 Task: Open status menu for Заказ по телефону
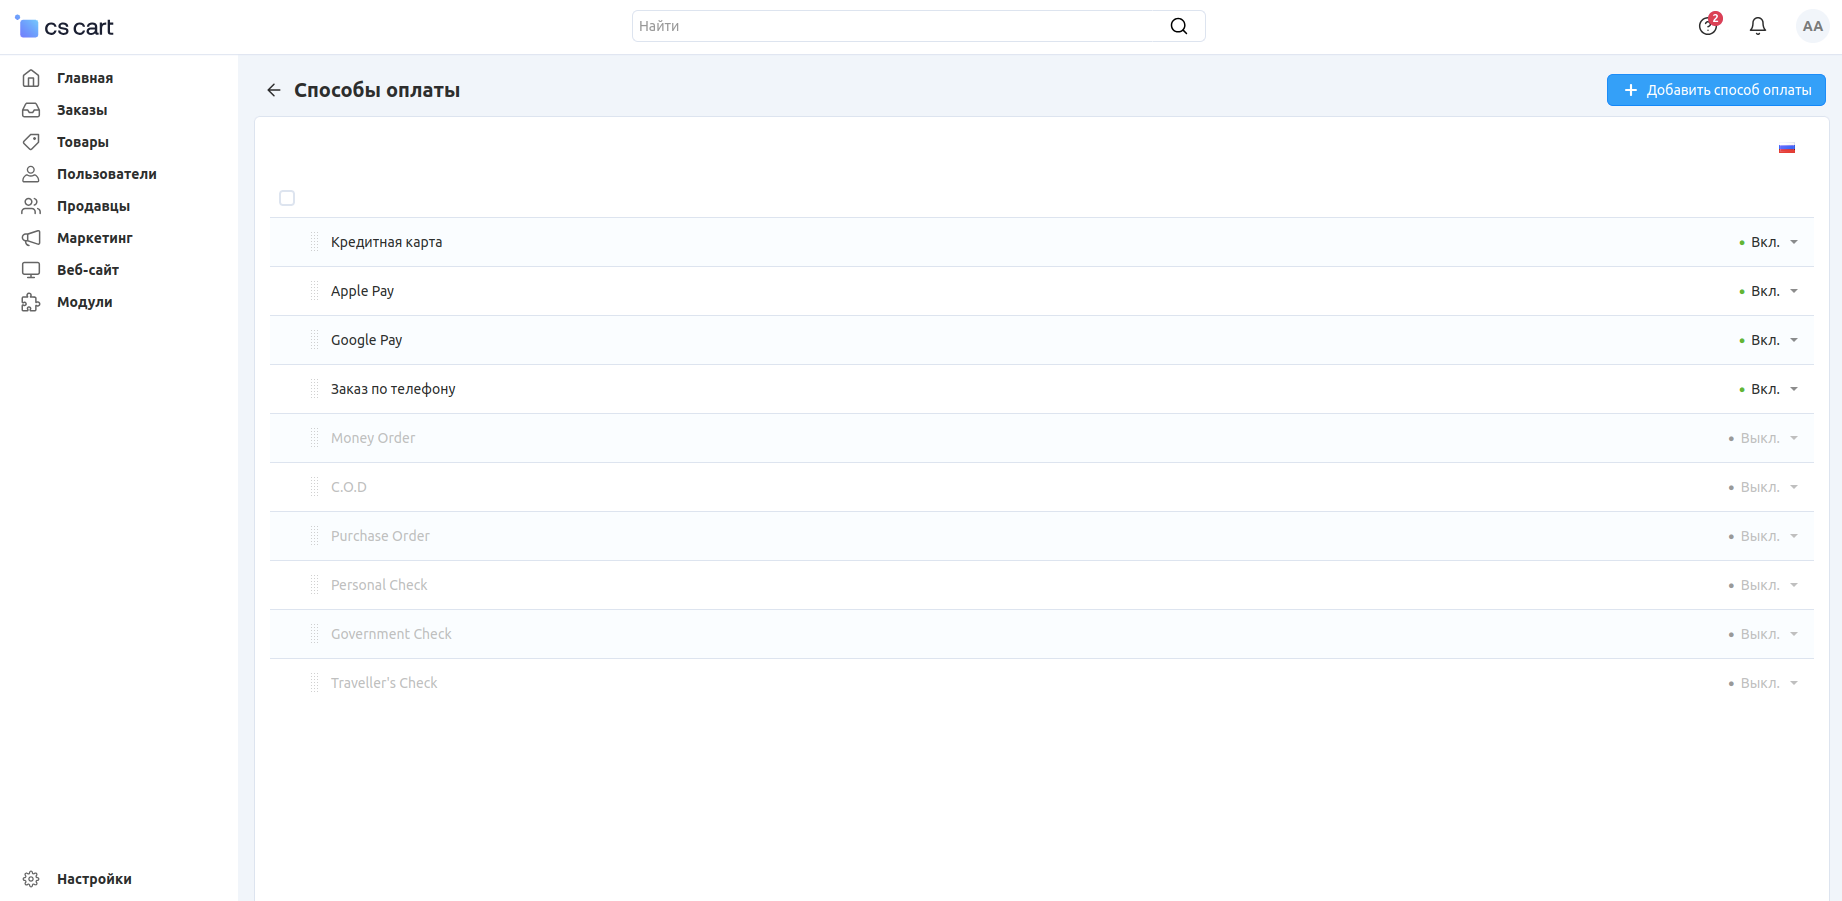coord(1769,389)
